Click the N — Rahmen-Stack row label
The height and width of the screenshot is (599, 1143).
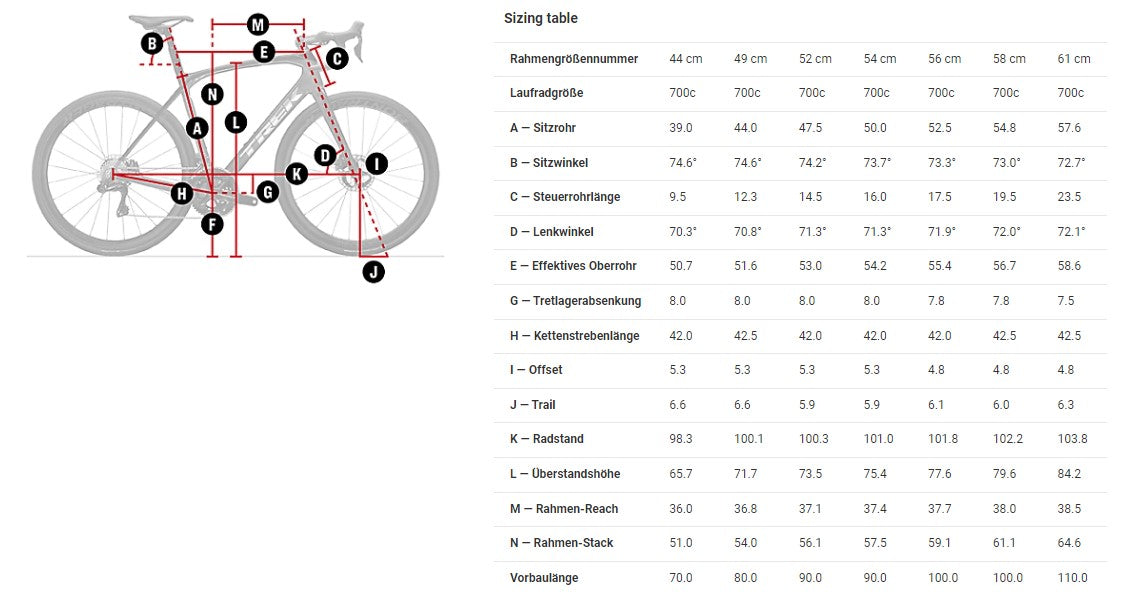pyautogui.click(x=561, y=543)
